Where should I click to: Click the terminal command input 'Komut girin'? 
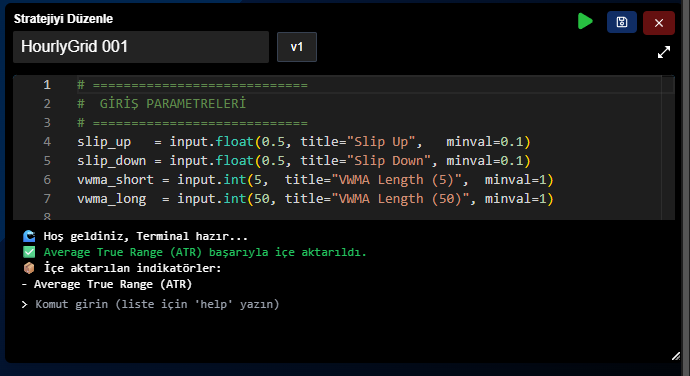pos(157,304)
